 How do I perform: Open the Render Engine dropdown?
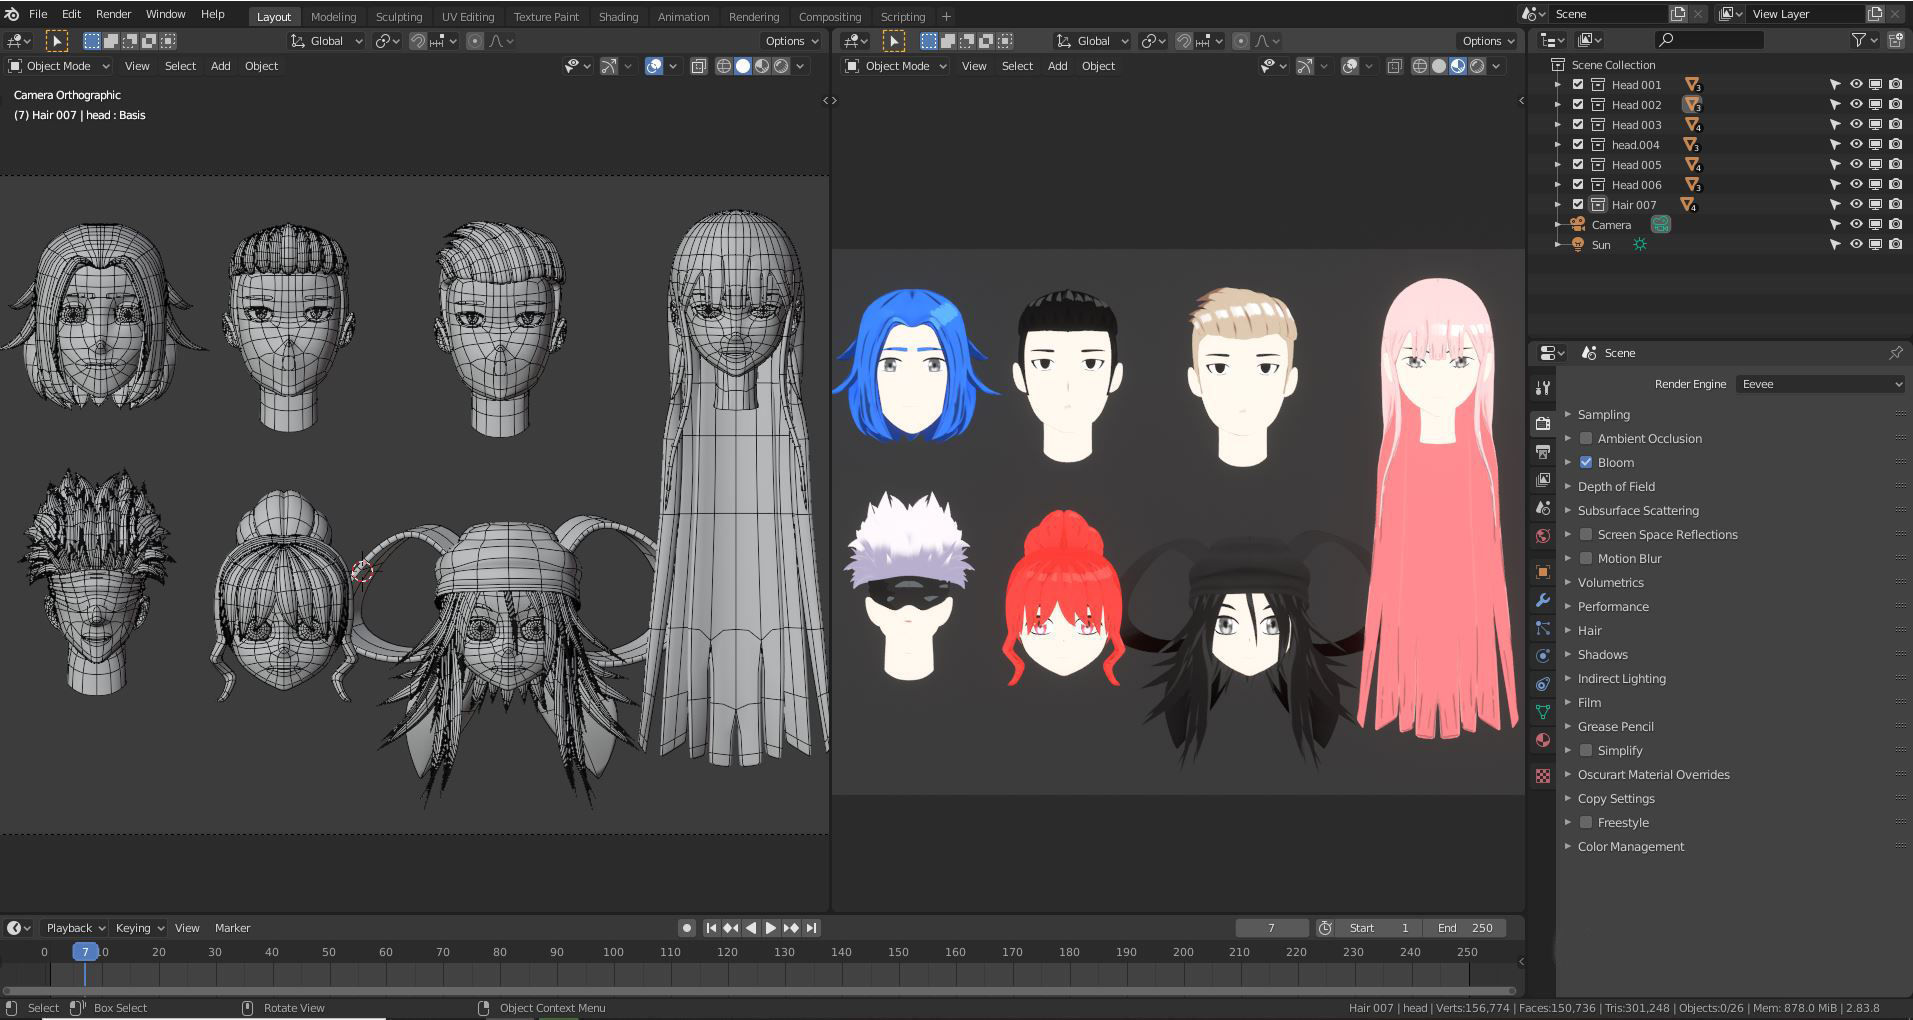coord(1820,384)
